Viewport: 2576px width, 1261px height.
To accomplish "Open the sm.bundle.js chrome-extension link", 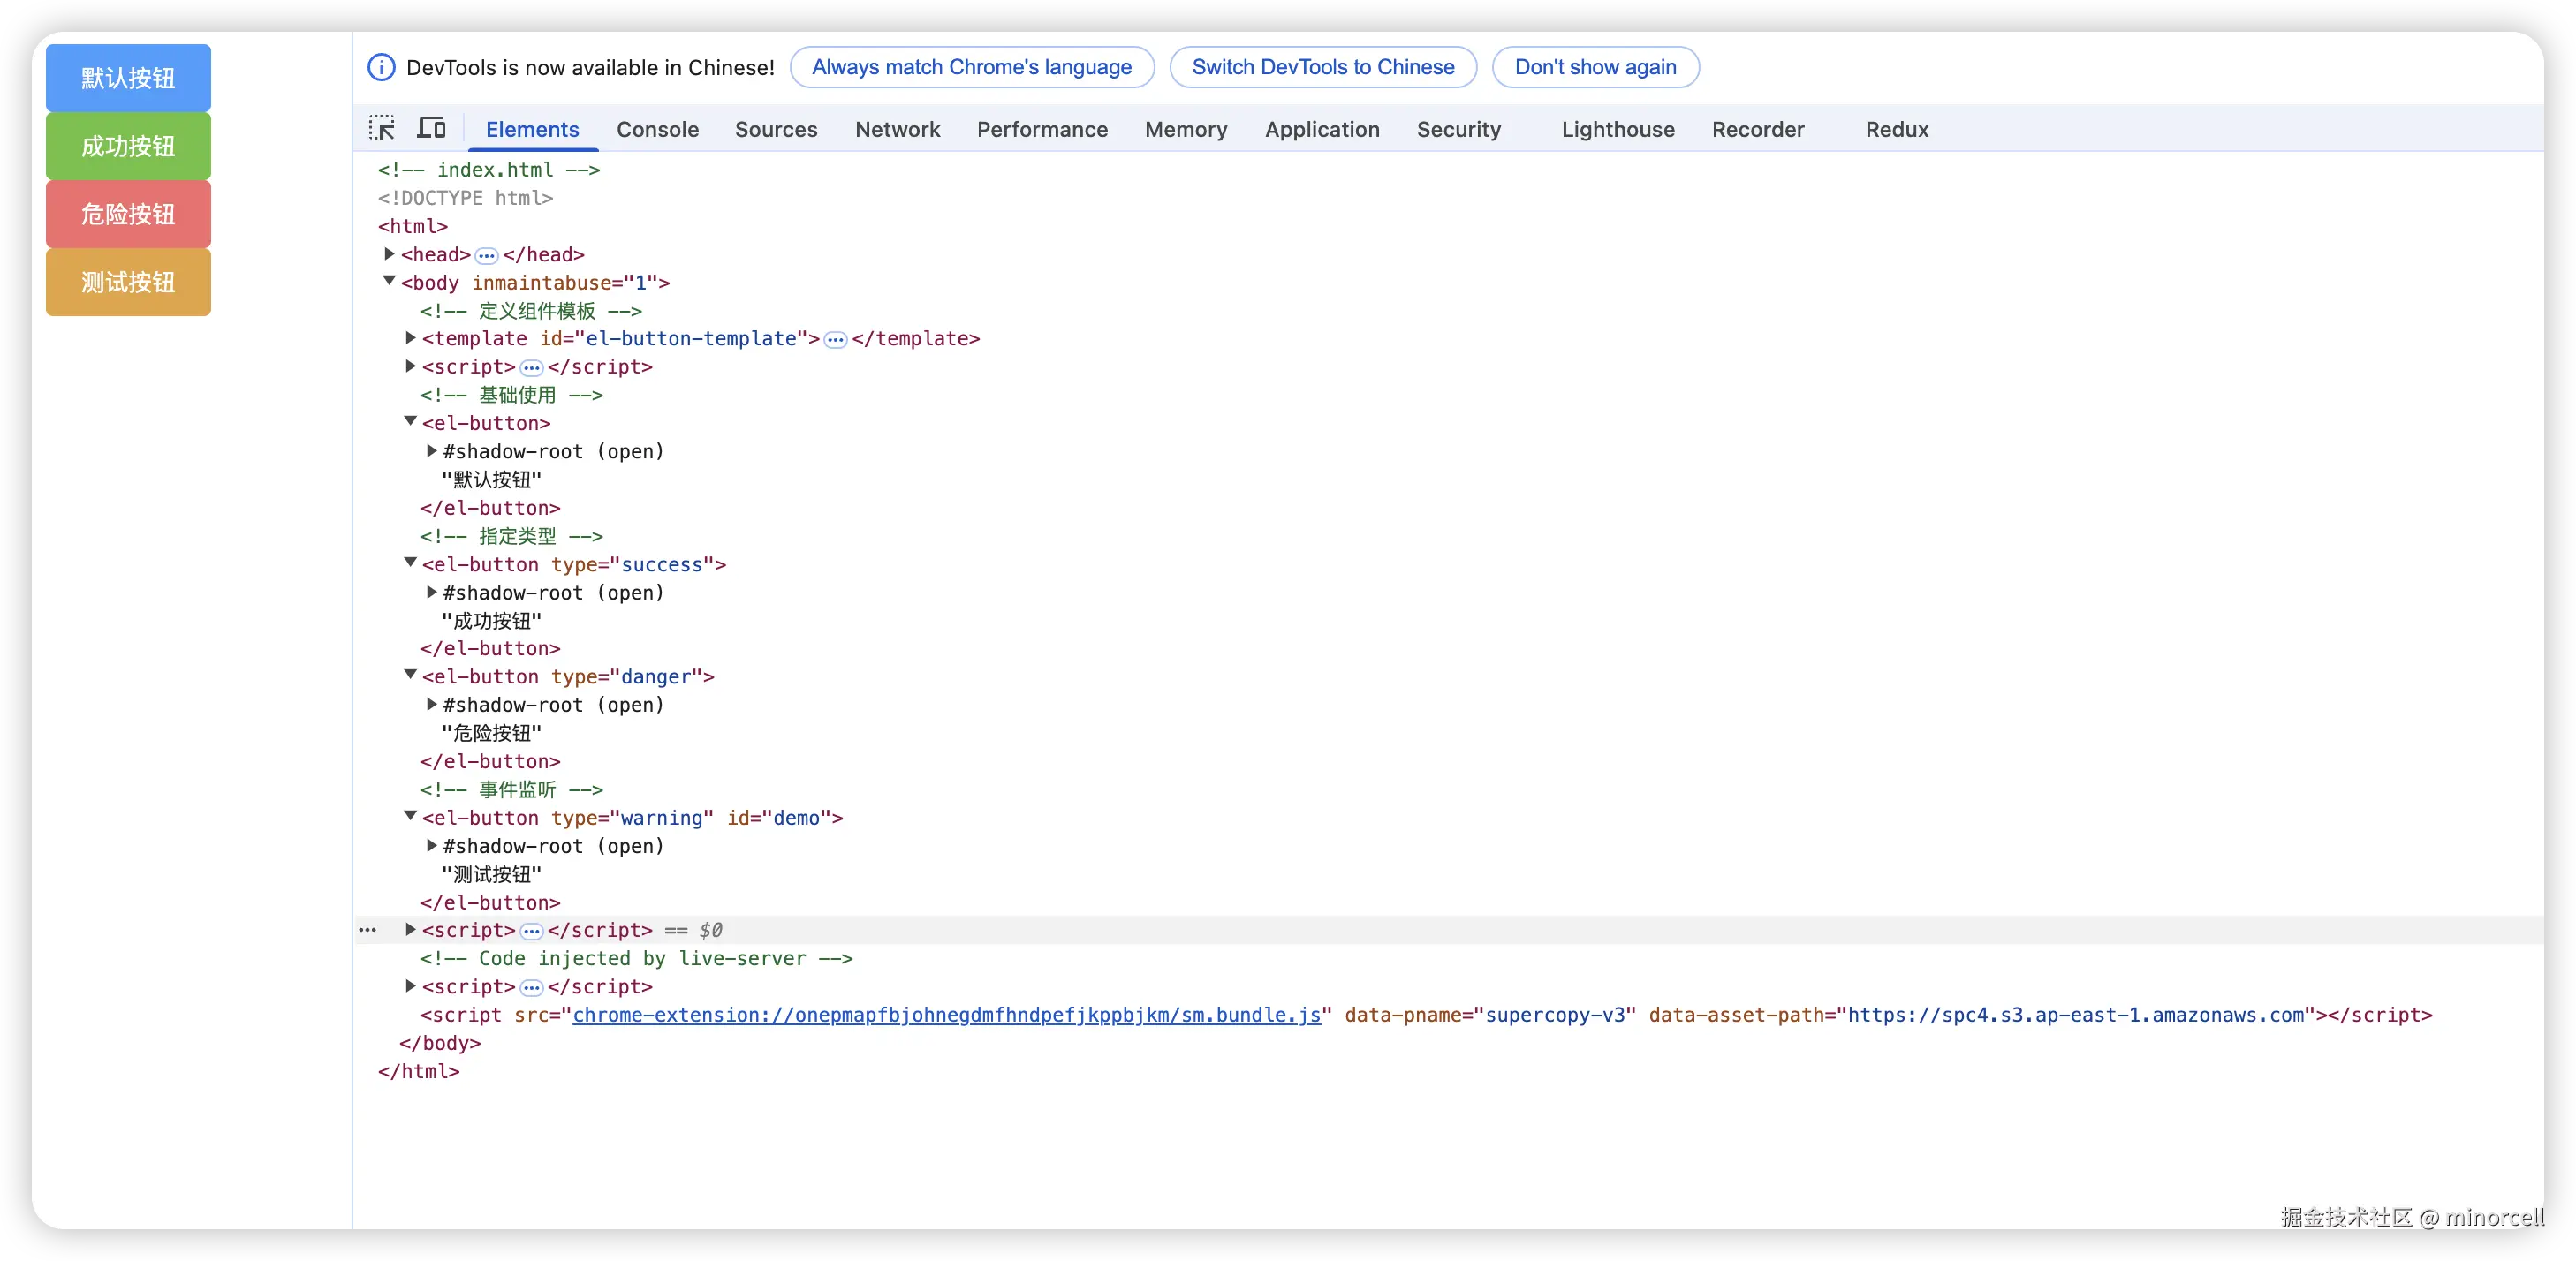I will [x=946, y=1015].
